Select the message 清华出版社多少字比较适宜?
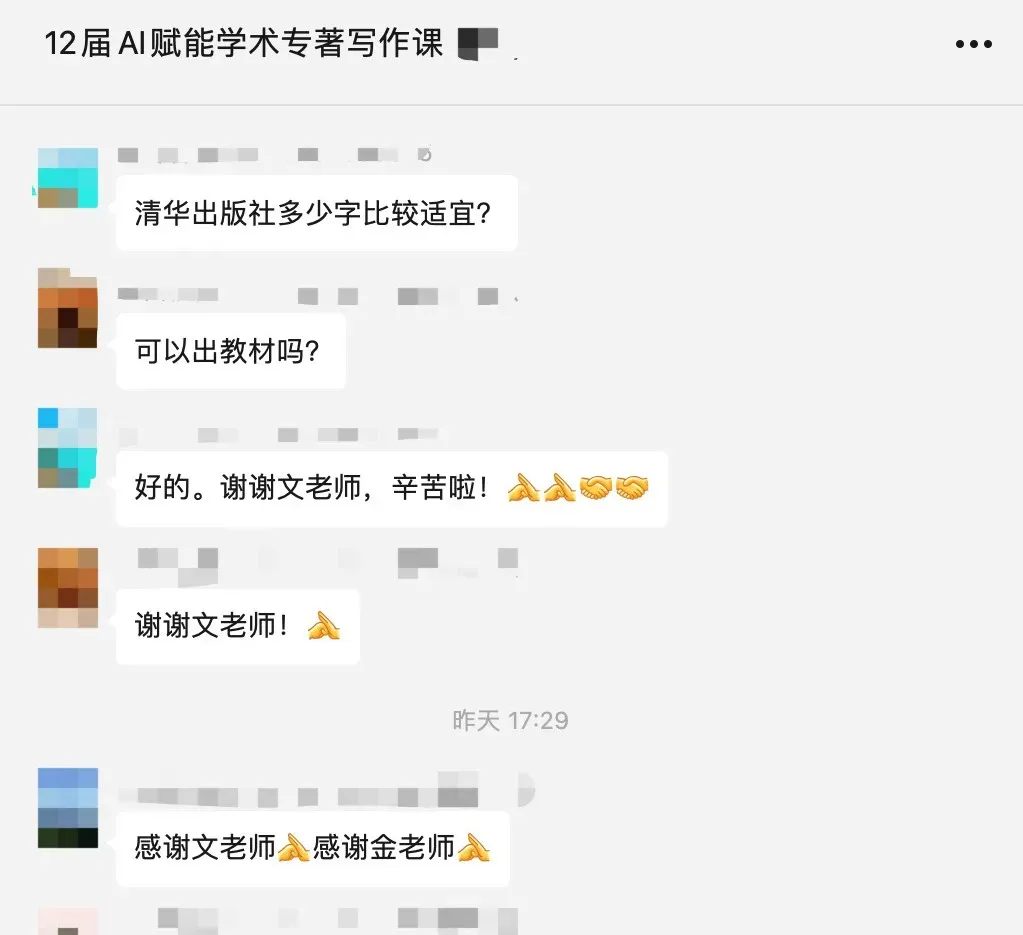The width and height of the screenshot is (1023, 935). click(316, 213)
